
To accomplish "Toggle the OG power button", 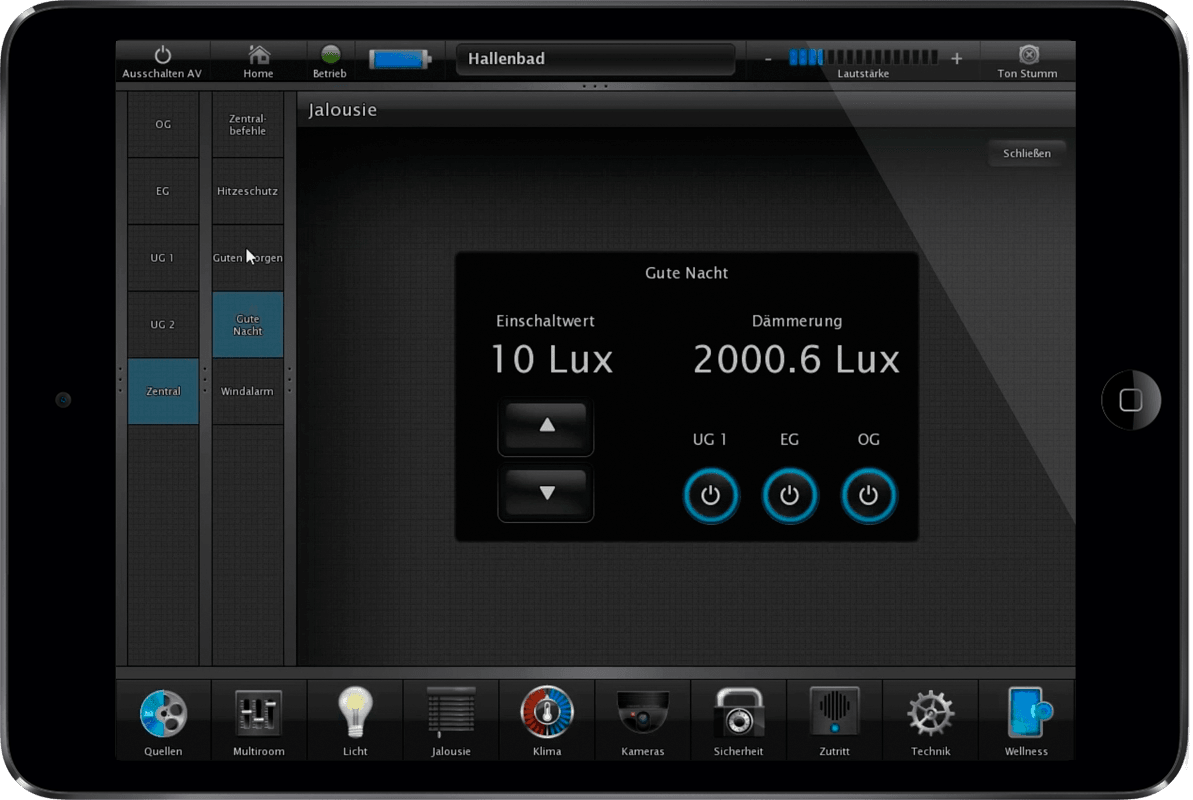I will click(x=868, y=495).
